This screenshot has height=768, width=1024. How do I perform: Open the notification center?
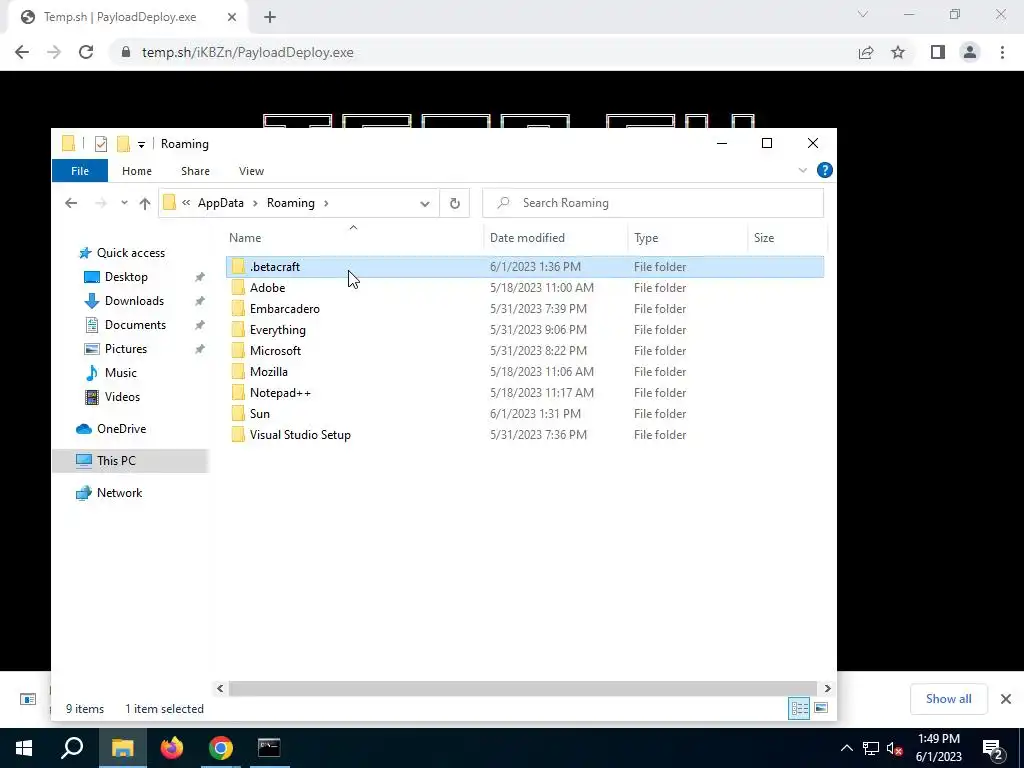(993, 749)
